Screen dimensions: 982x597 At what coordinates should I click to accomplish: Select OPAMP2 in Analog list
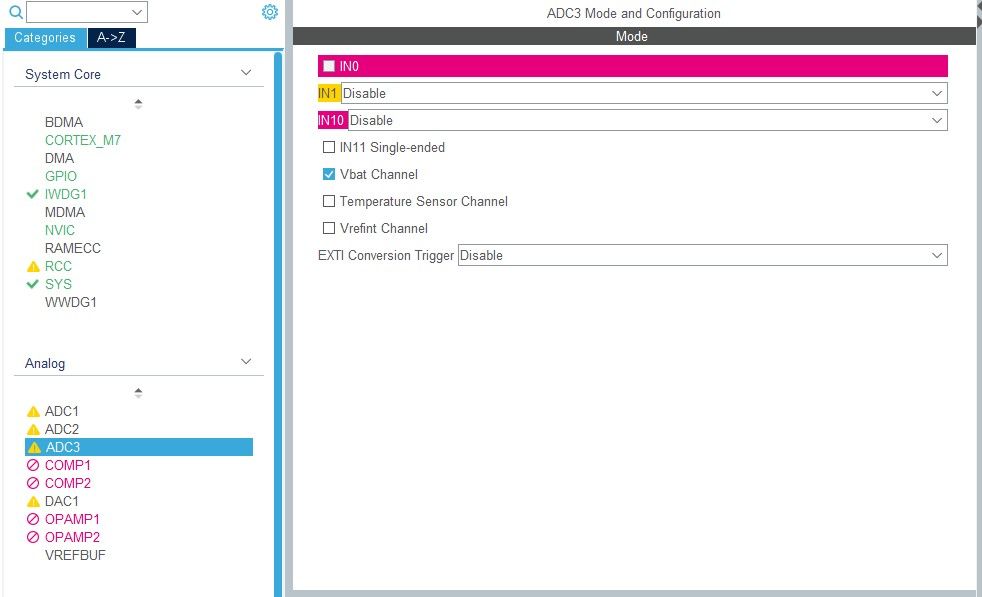pos(72,537)
